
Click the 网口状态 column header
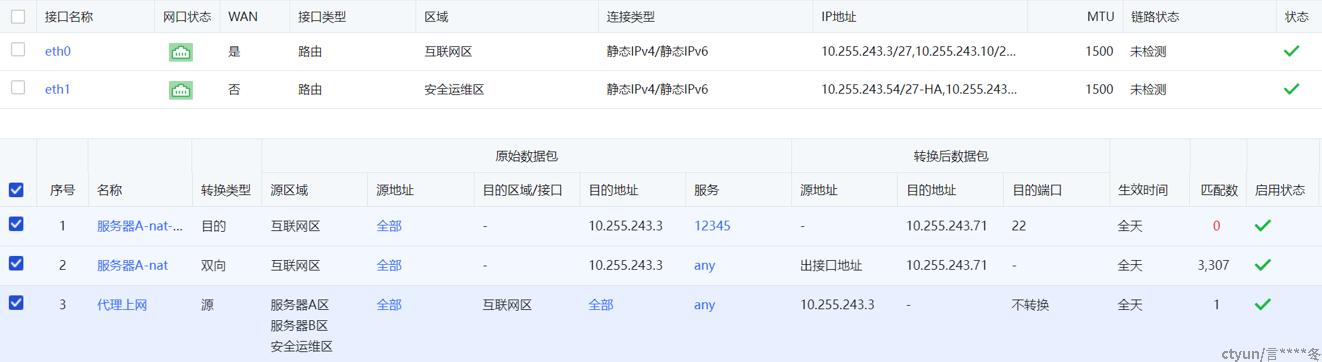(187, 17)
